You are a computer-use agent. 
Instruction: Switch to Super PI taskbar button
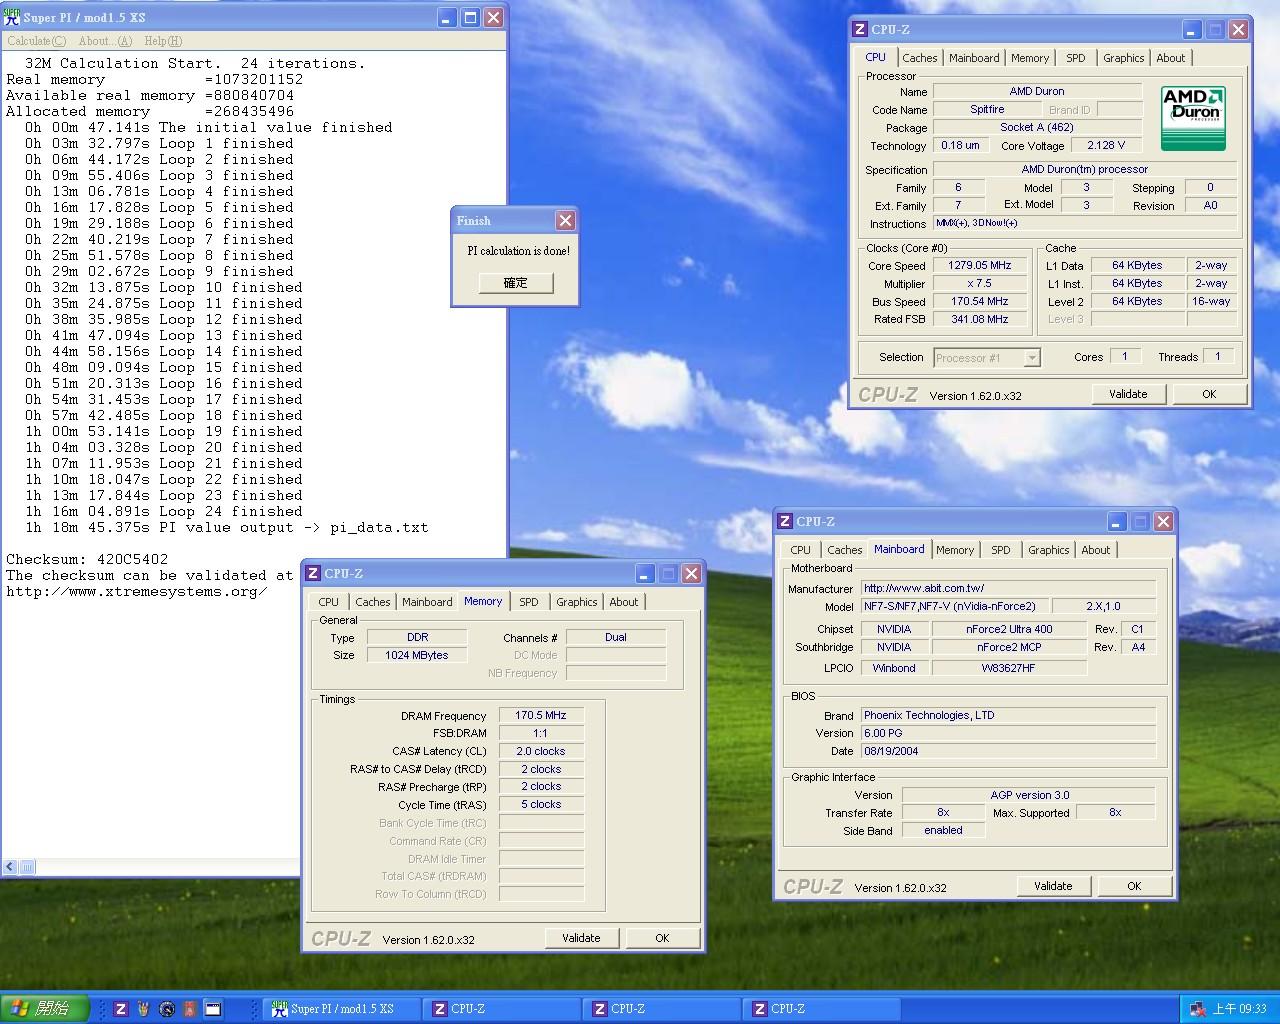pos(342,1009)
